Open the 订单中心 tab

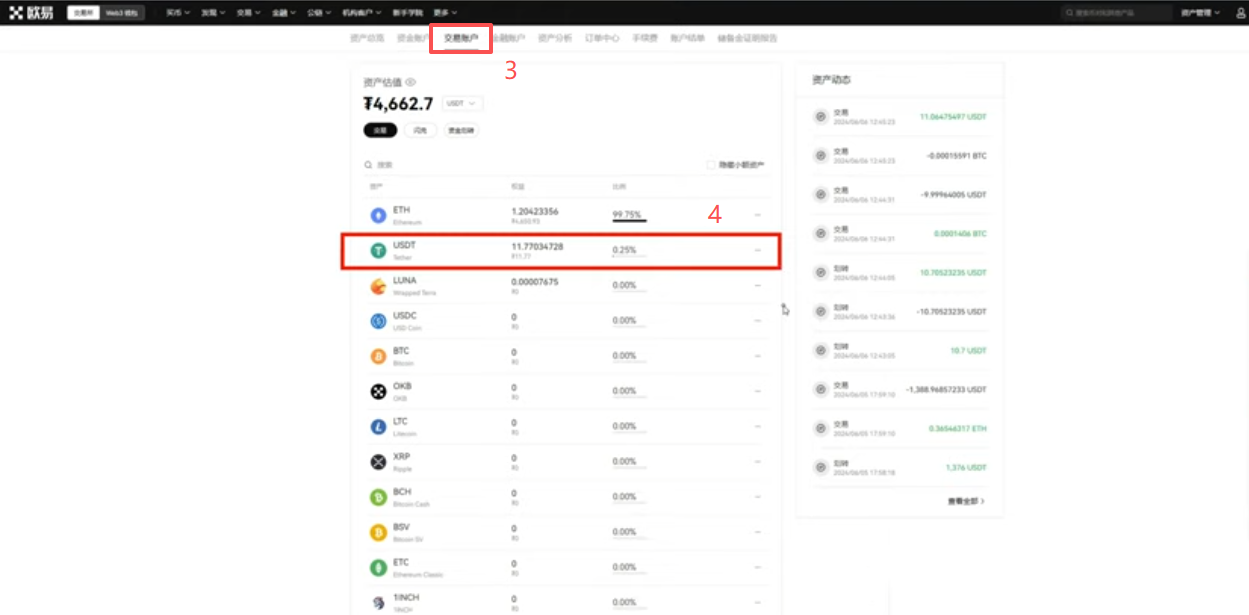point(602,38)
